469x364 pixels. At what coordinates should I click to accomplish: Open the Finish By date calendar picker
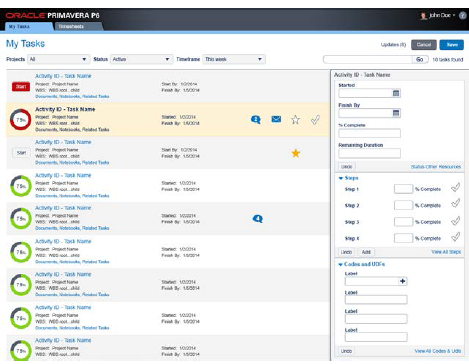click(x=396, y=113)
